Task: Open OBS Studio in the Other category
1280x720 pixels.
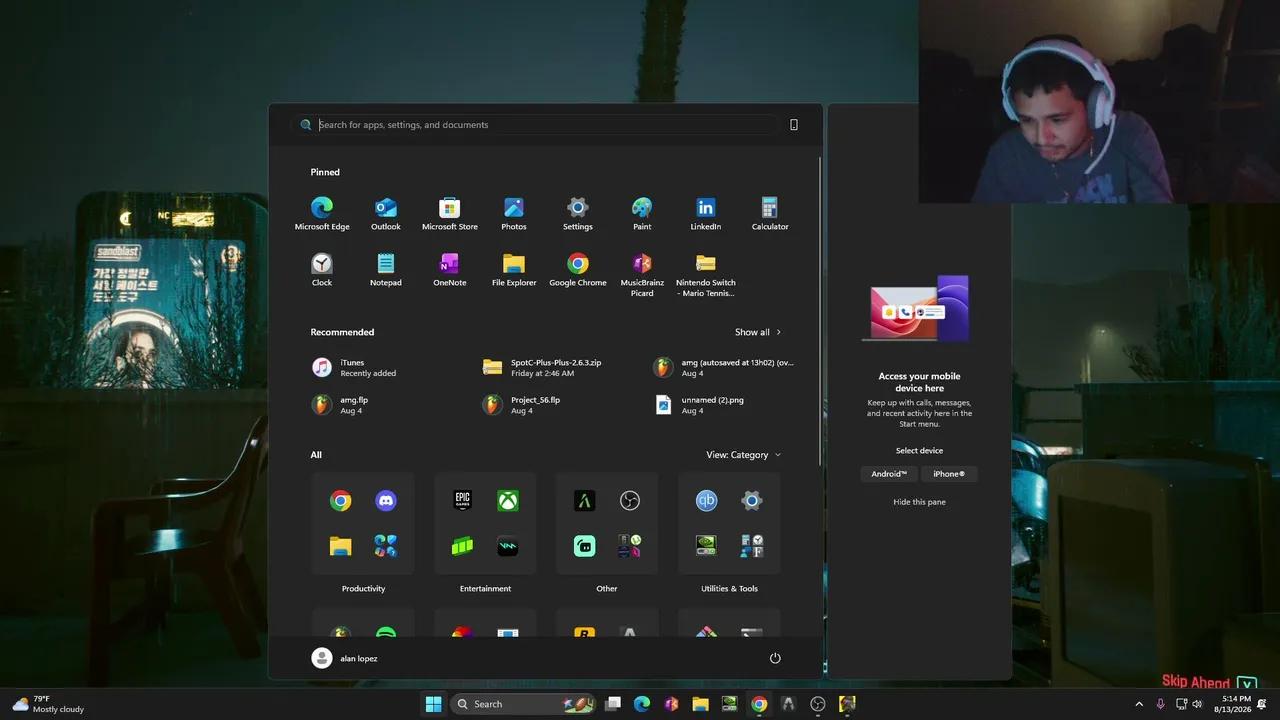Action: coord(630,501)
